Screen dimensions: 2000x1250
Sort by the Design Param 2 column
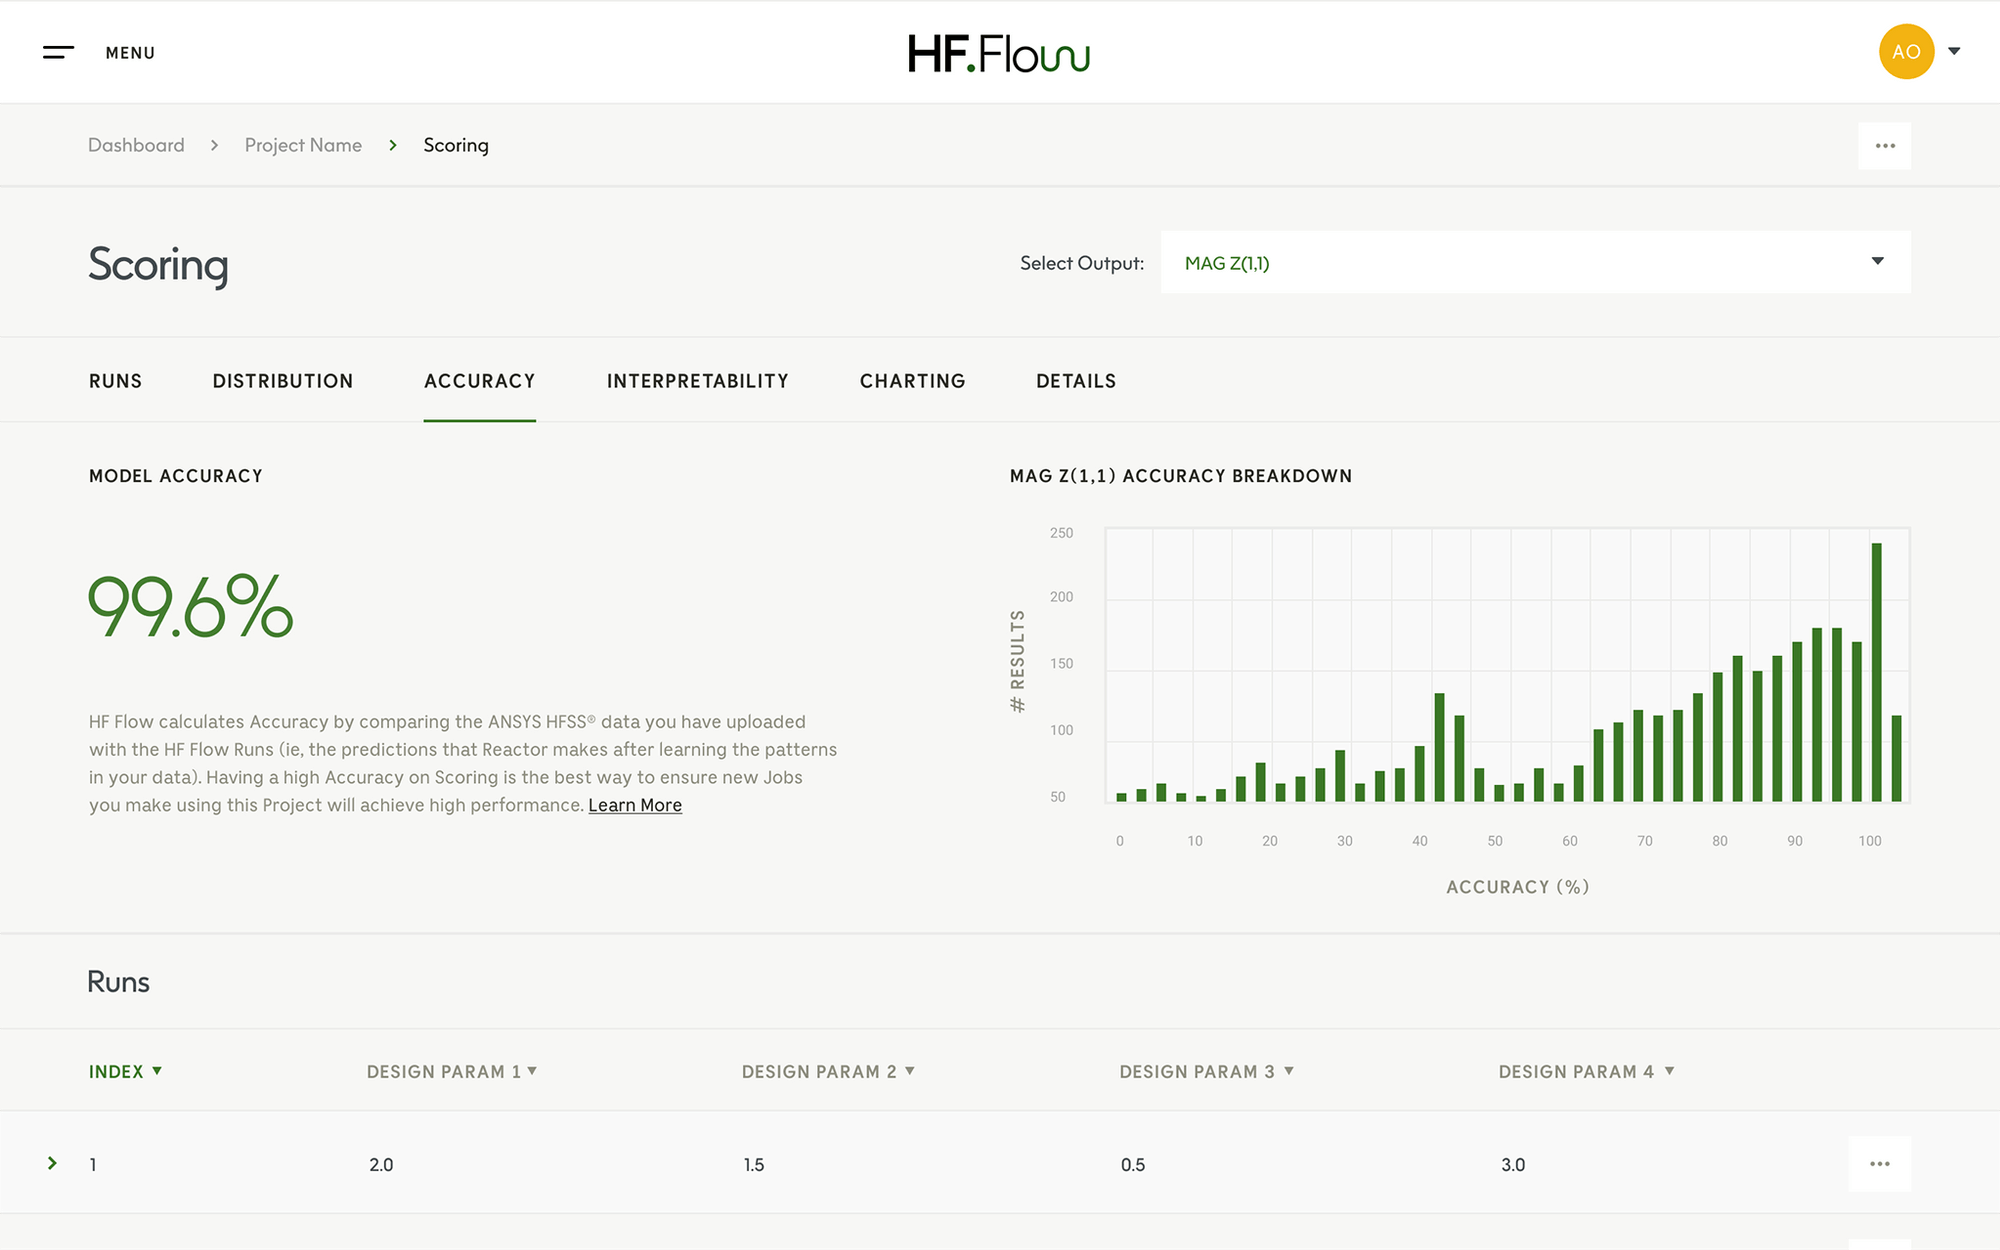[827, 1071]
